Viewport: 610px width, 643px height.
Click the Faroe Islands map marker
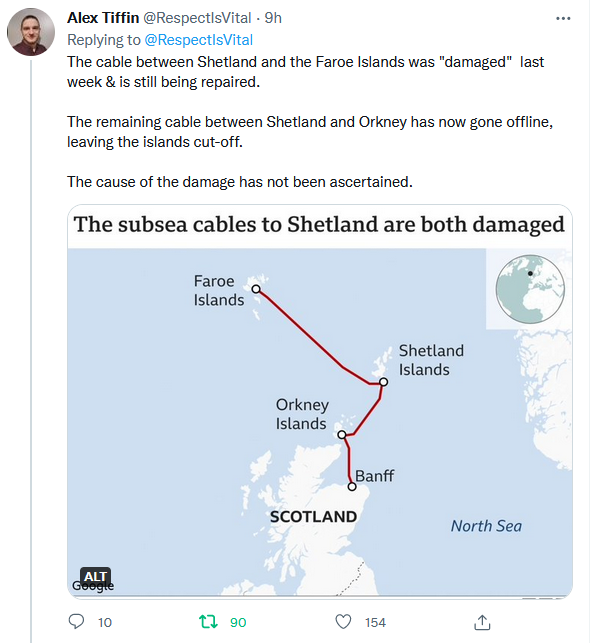[x=256, y=289]
